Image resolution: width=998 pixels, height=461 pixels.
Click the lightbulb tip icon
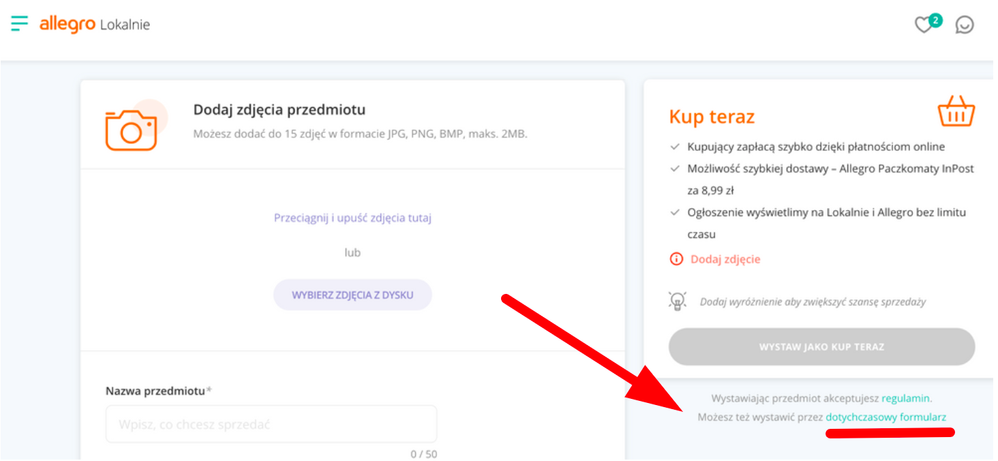point(677,300)
